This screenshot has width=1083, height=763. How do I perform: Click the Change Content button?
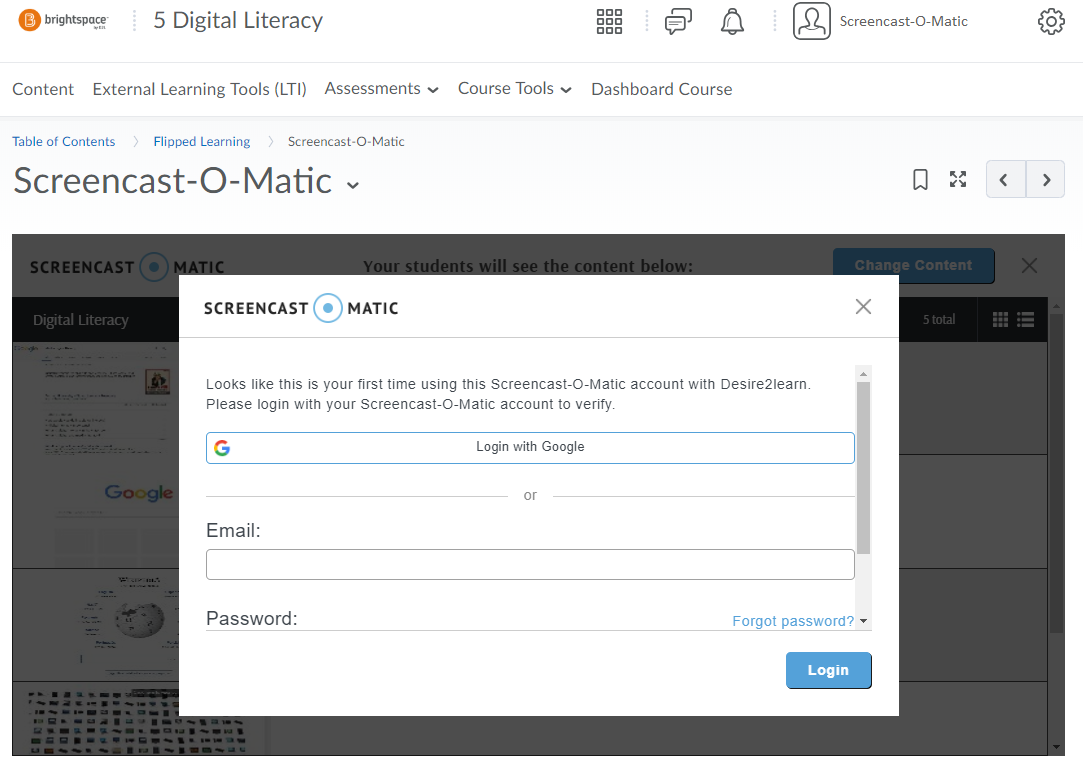coord(913,265)
